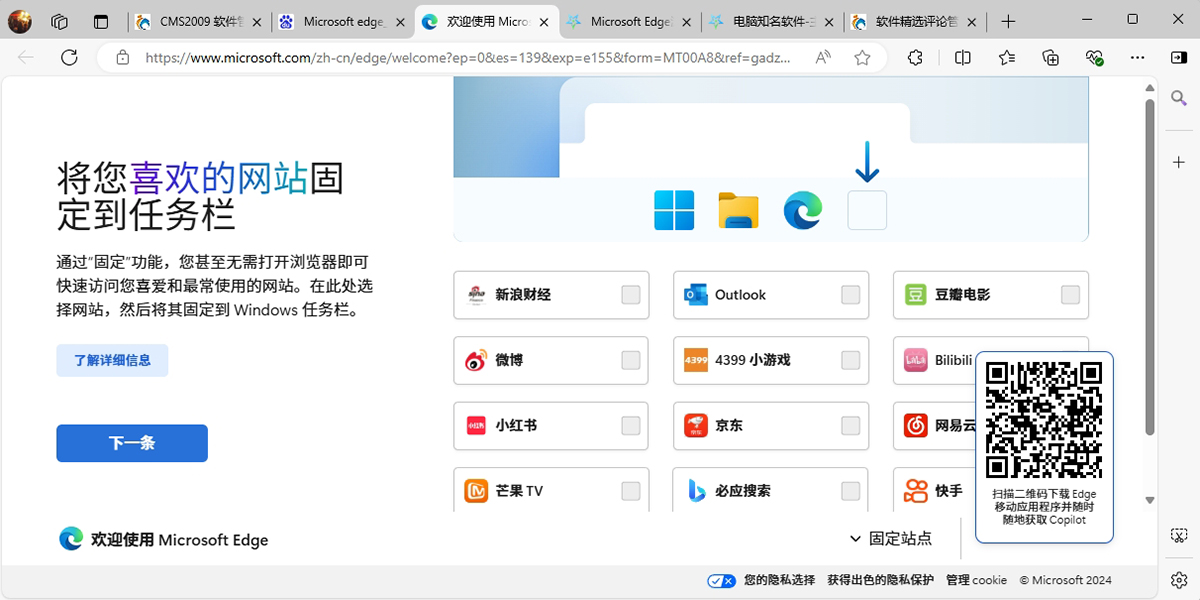
Task: Open Settings and more ellipsis menu
Action: [1139, 58]
